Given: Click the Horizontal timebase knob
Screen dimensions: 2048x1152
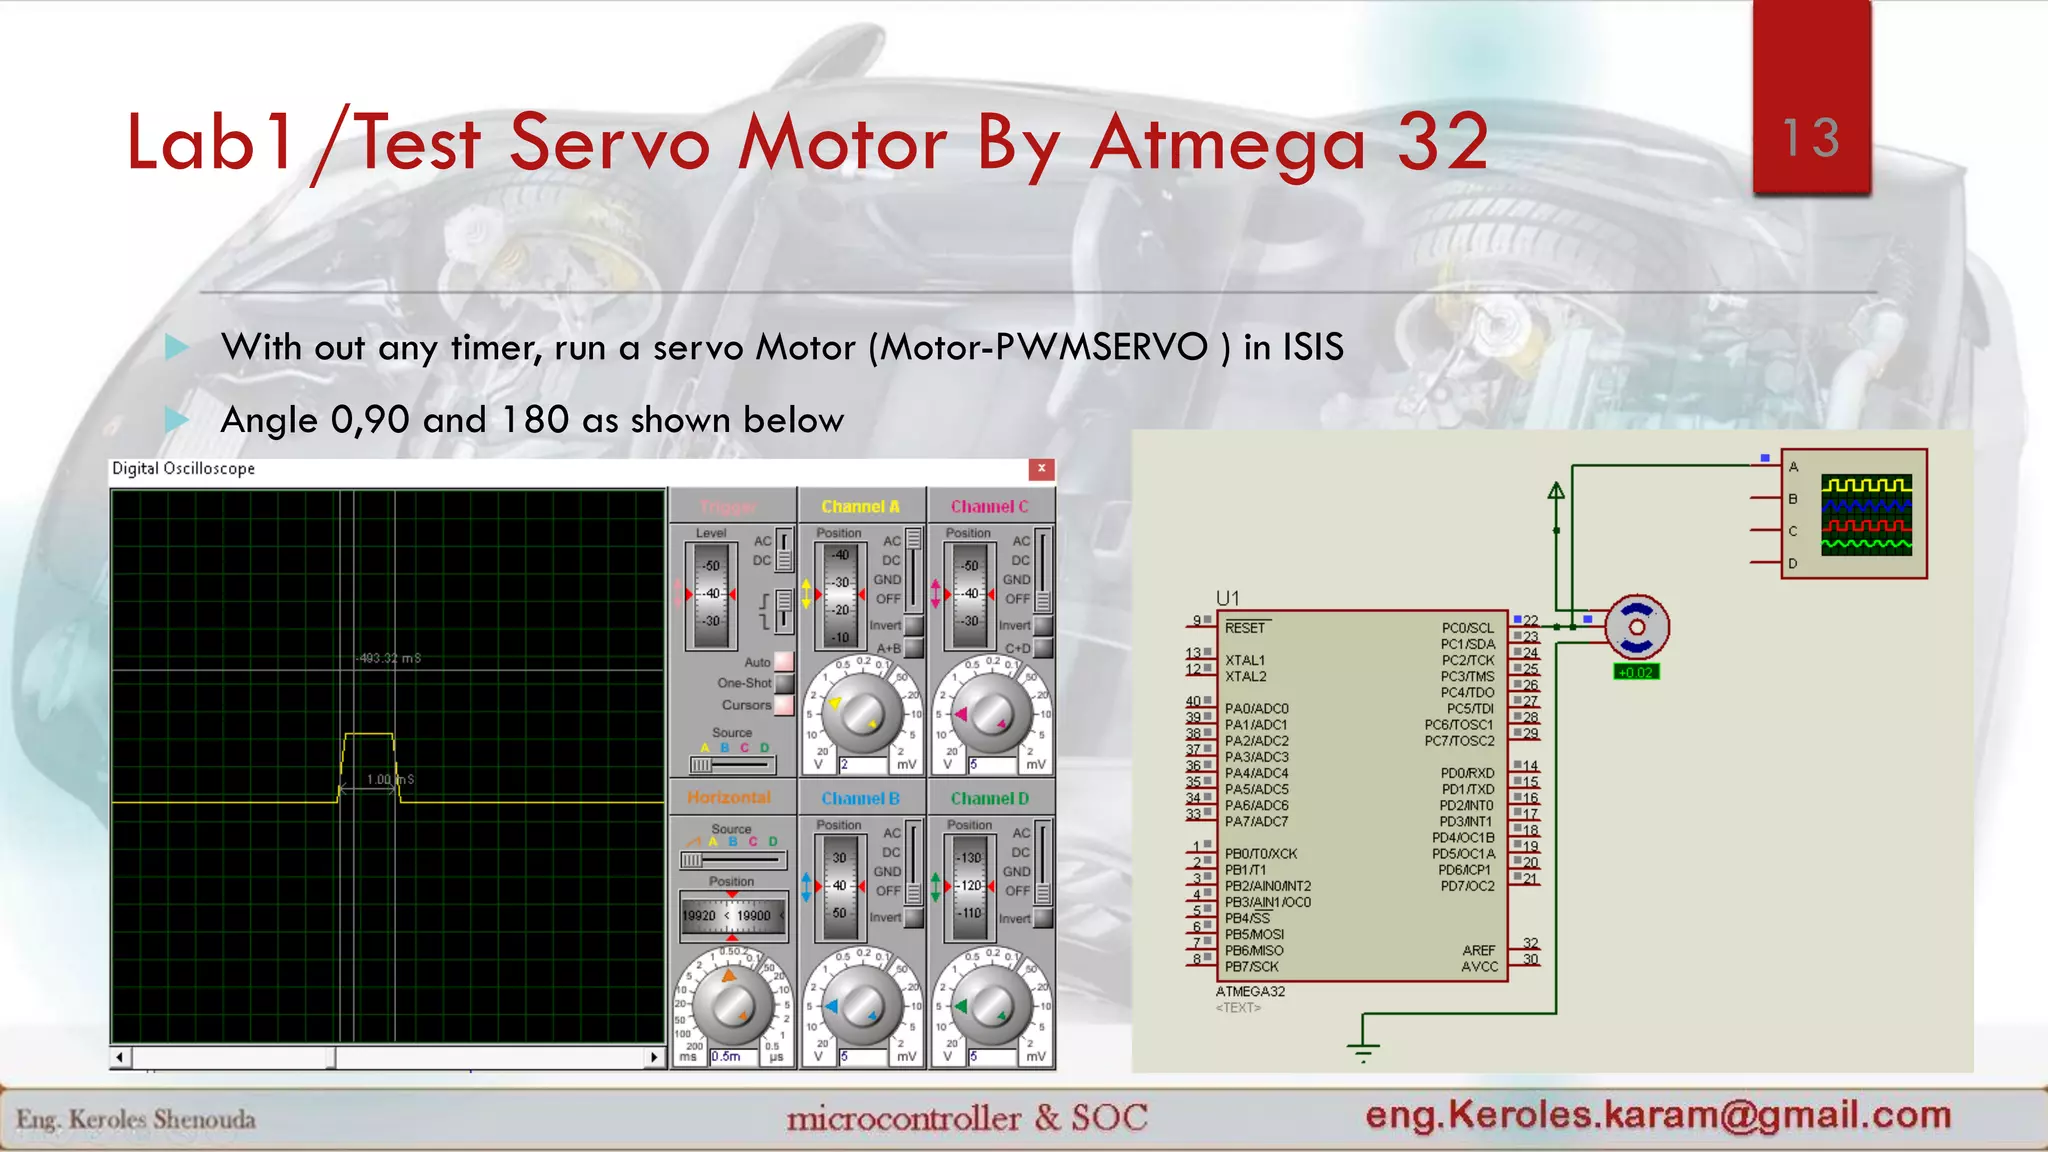Looking at the screenshot, I should (731, 1005).
